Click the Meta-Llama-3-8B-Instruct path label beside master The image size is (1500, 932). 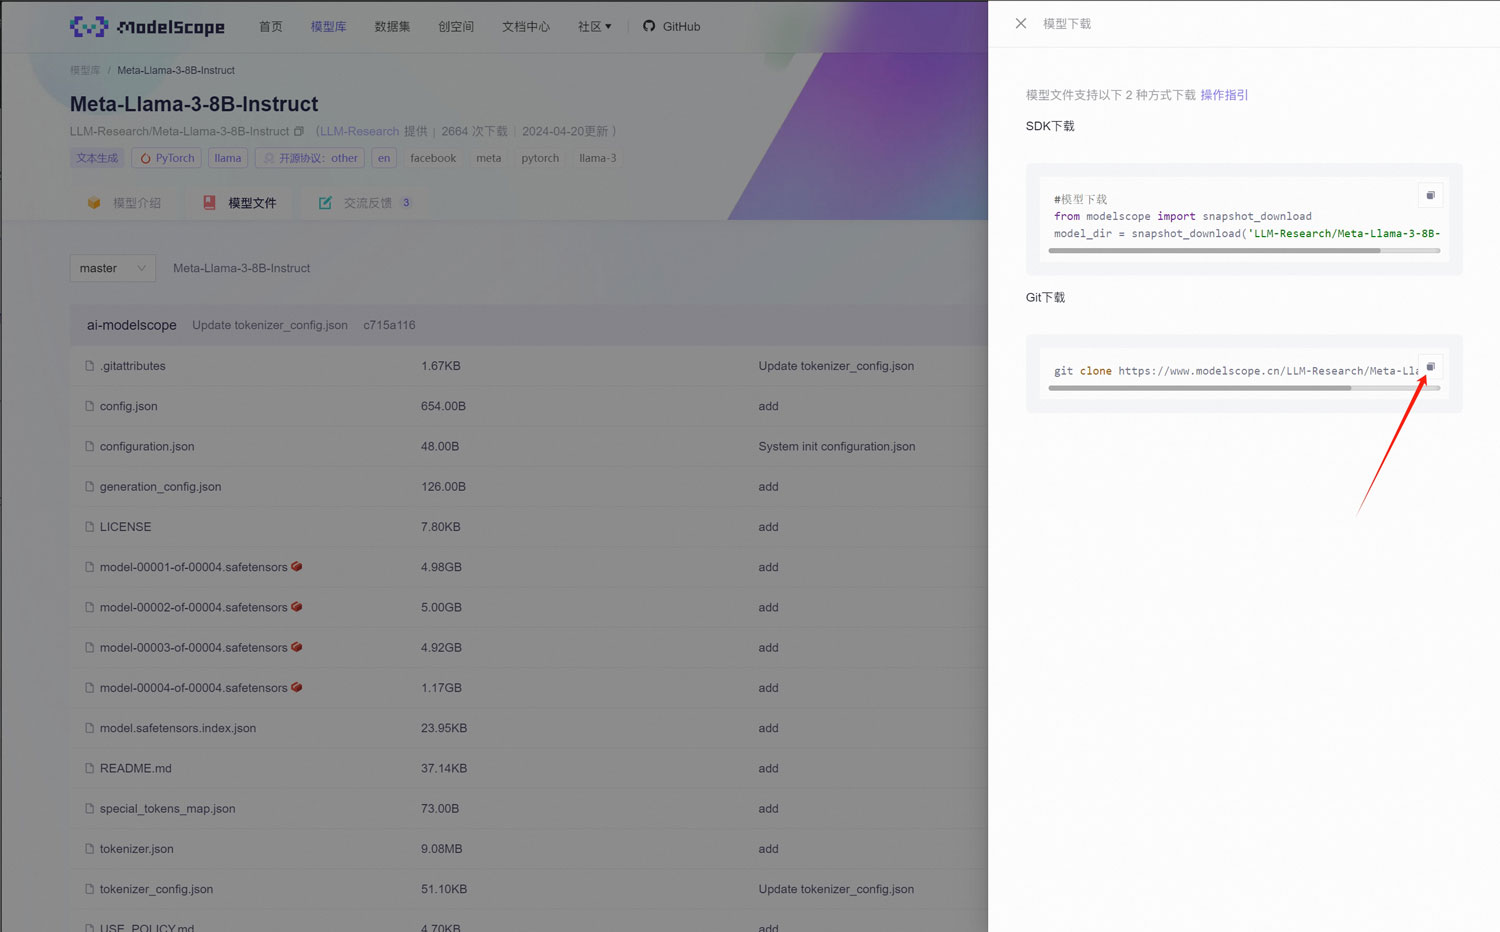pos(242,268)
